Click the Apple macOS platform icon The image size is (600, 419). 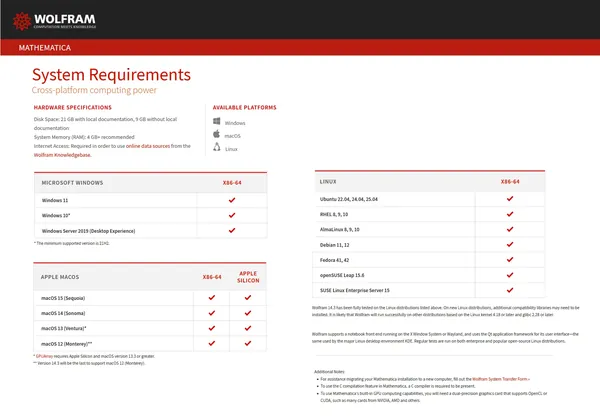coord(217,134)
